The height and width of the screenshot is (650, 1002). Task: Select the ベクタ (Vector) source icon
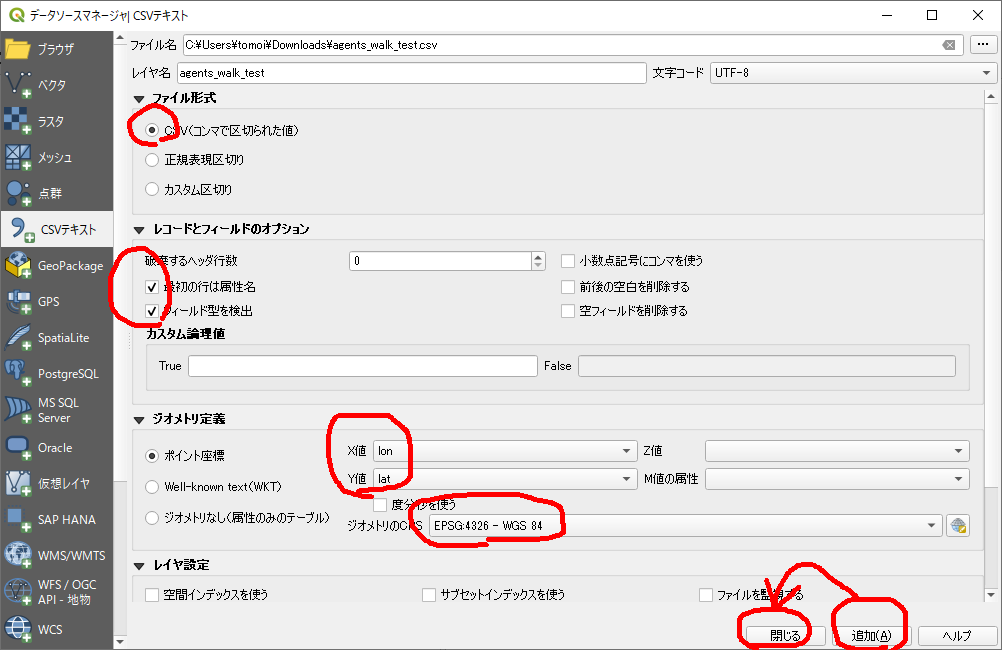19,85
